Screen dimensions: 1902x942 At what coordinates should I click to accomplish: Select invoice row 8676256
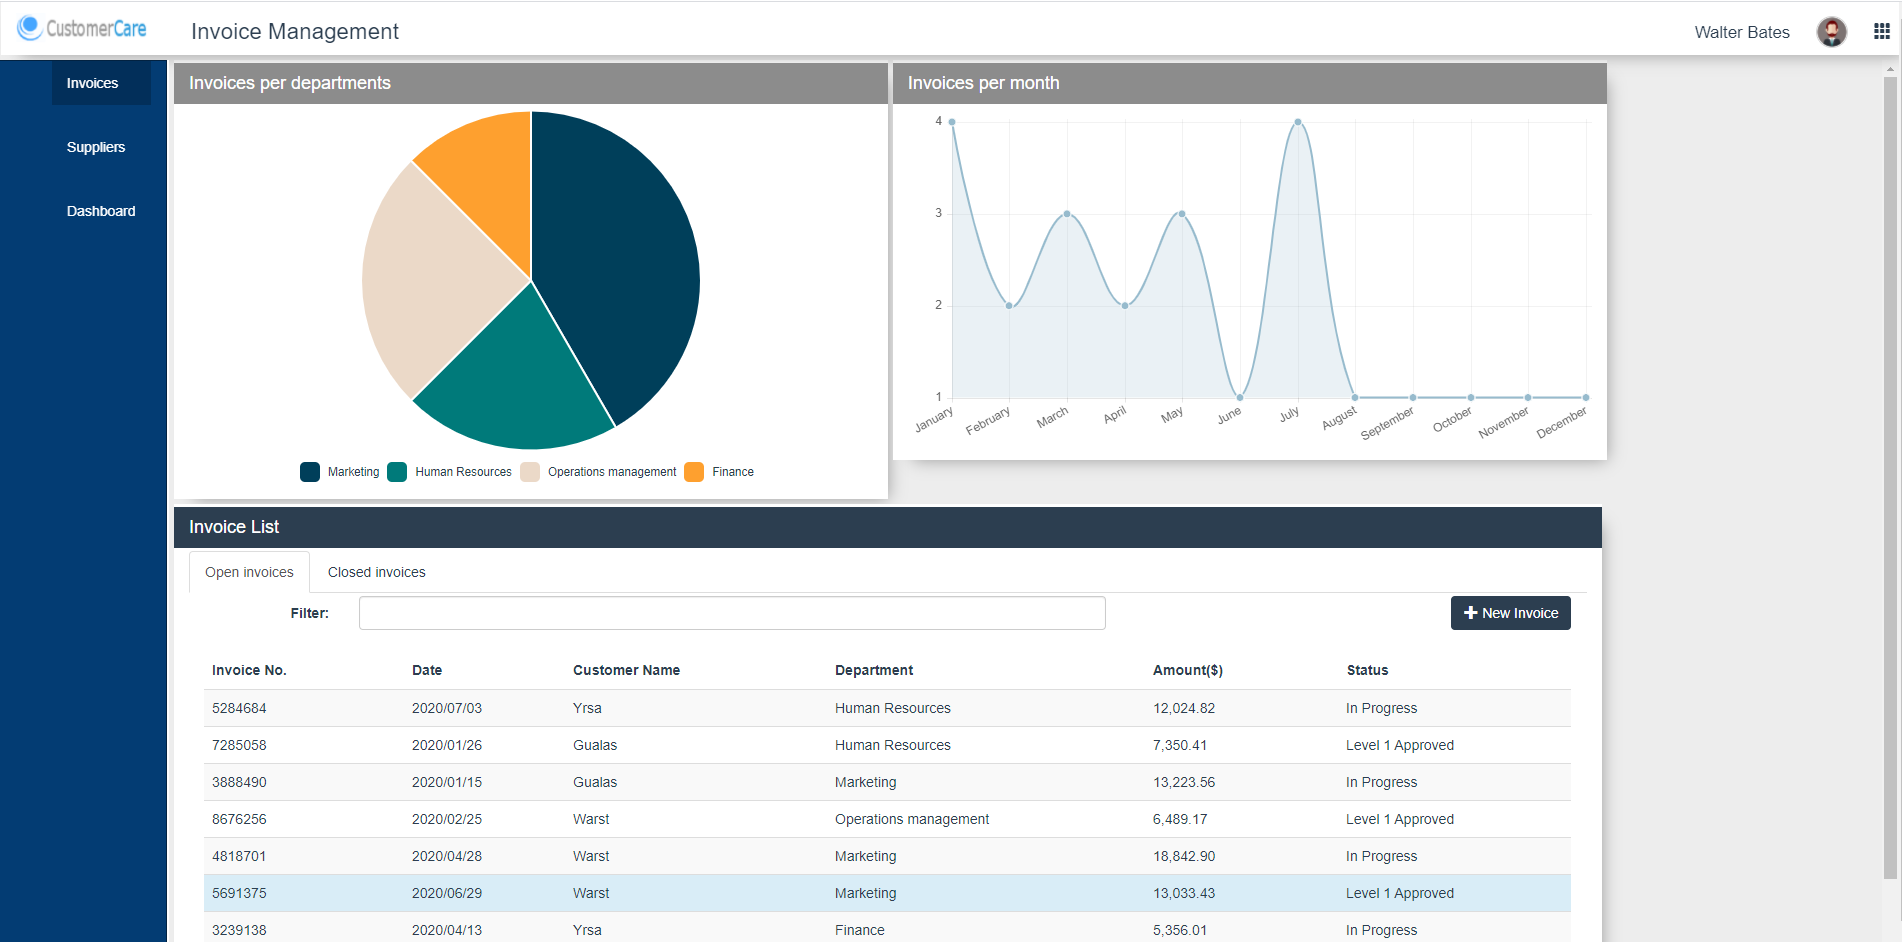coord(887,819)
